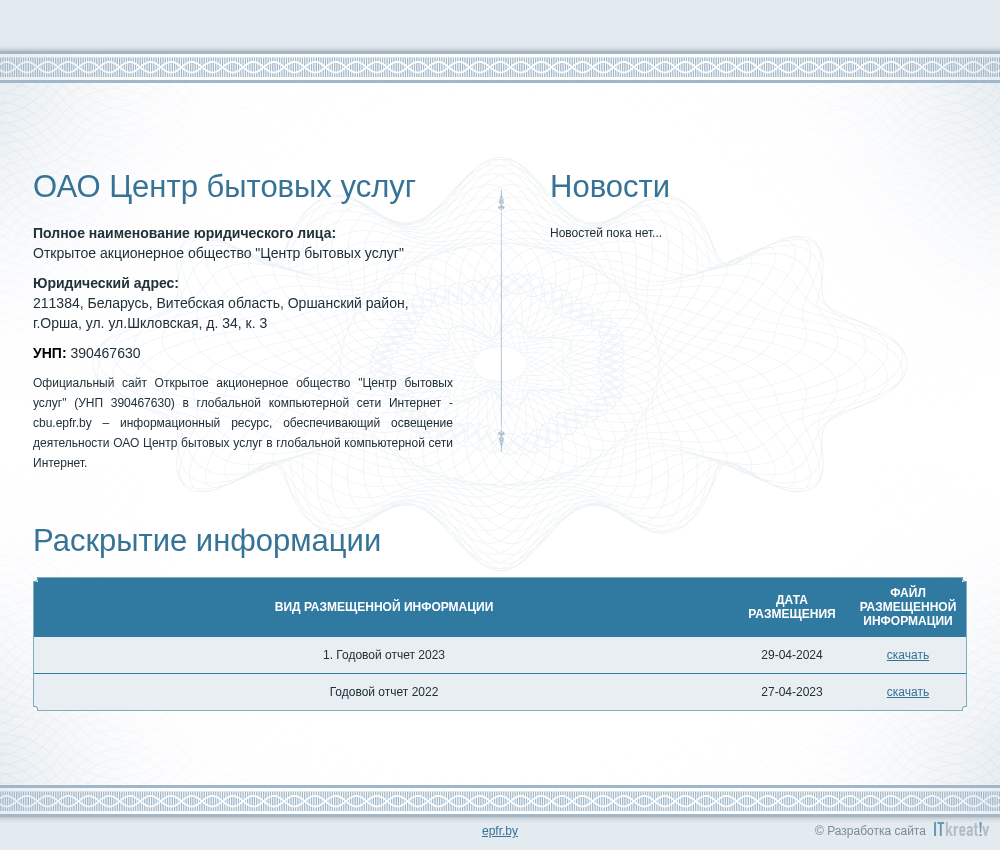Open the epfr.by footer link
Image resolution: width=1000 pixels, height=850 pixels.
tap(499, 831)
